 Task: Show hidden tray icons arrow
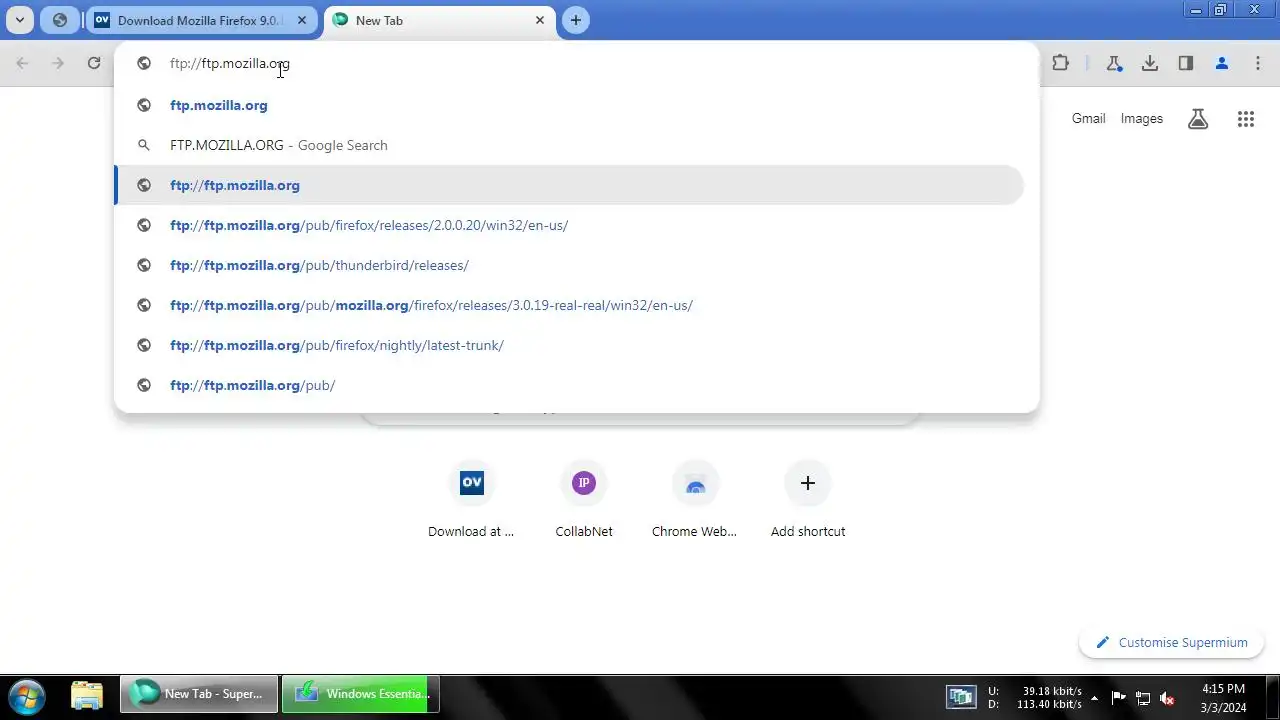pyautogui.click(x=1094, y=698)
